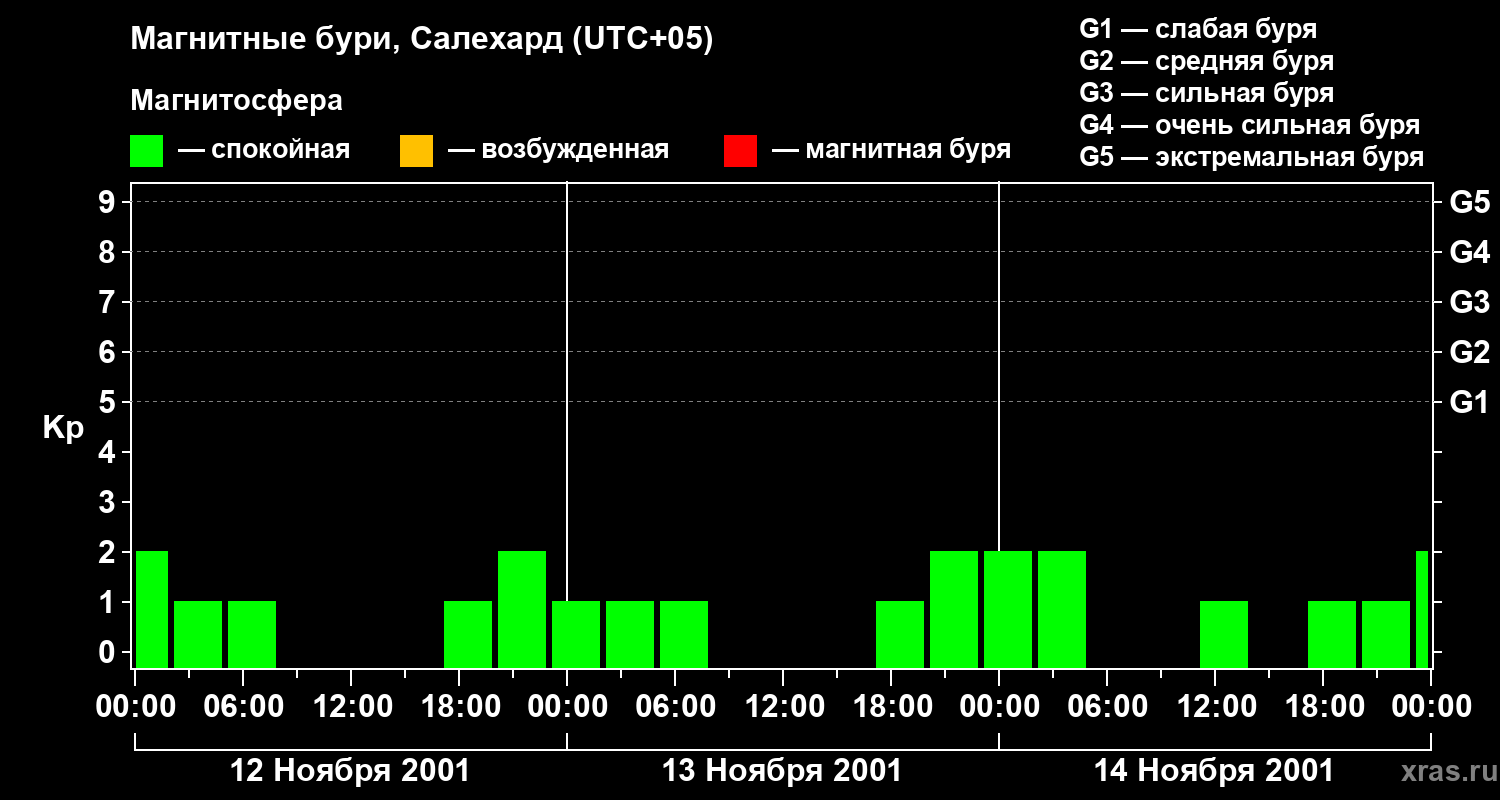Image resolution: width=1500 pixels, height=800 pixels.
Task: Select the Kp 1 bar at 21:00, 14 Ноября
Action: 1386,634
